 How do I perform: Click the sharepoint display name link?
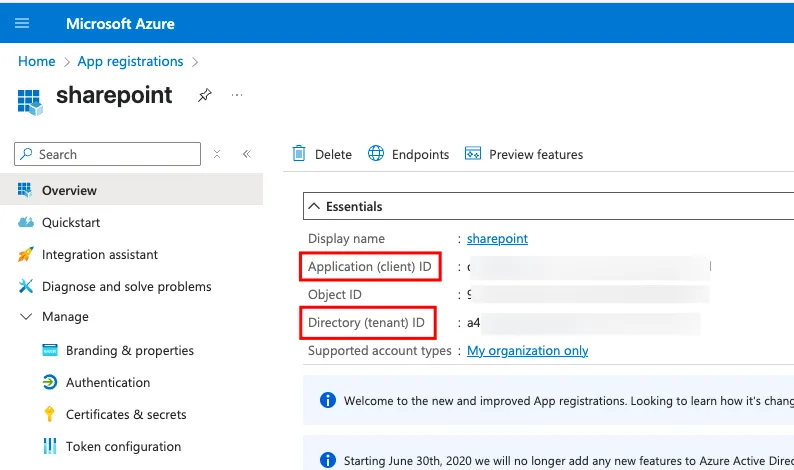[x=497, y=238]
